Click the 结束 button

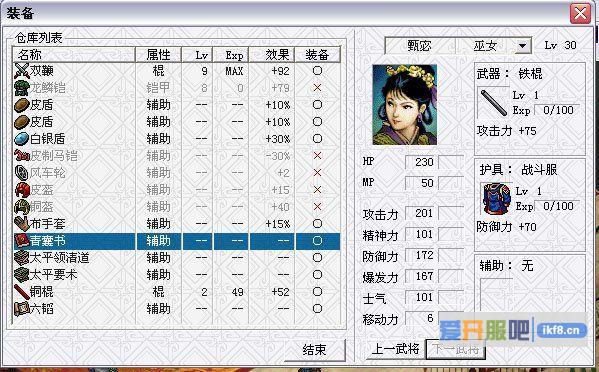point(314,349)
